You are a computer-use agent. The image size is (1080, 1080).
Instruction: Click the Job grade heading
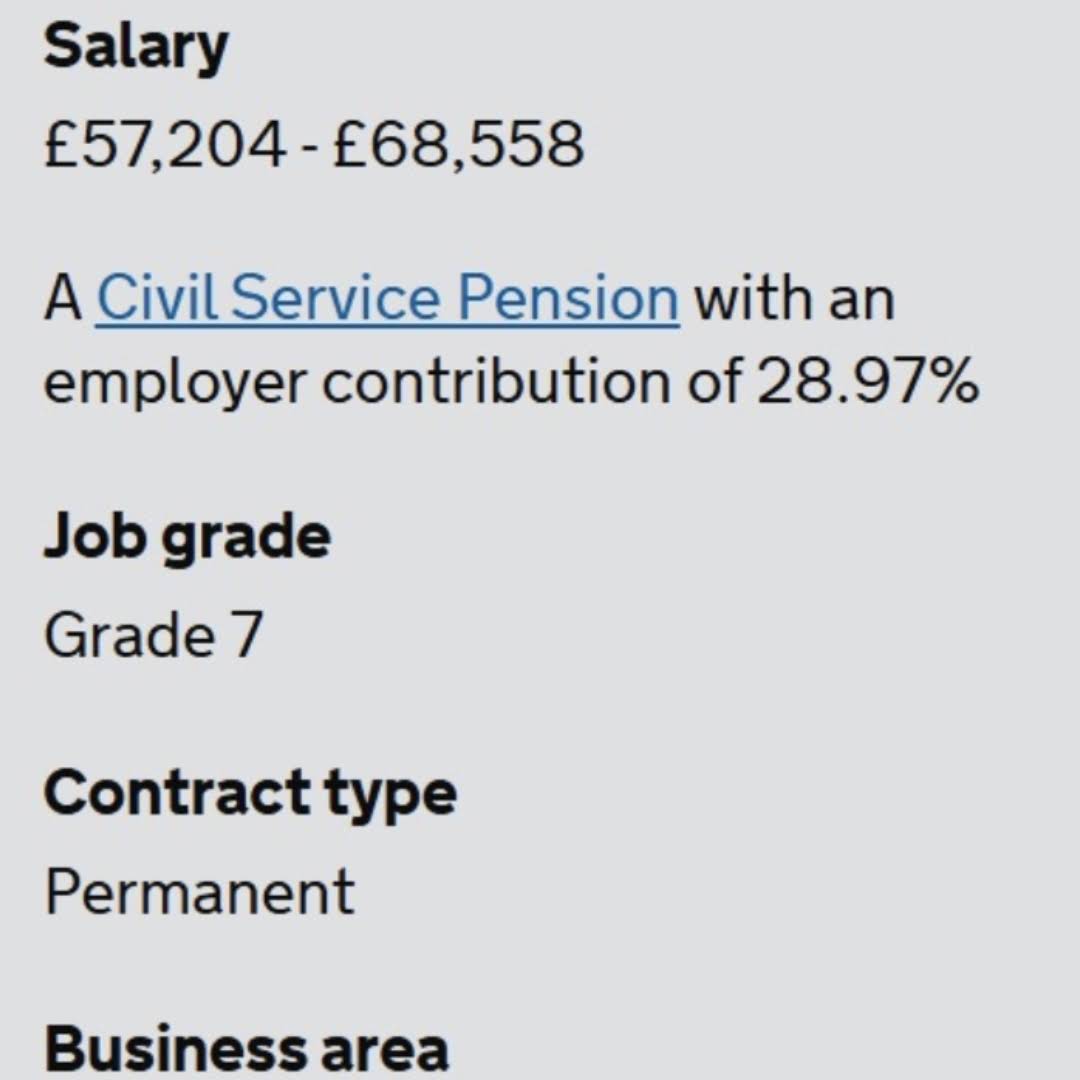coord(187,539)
